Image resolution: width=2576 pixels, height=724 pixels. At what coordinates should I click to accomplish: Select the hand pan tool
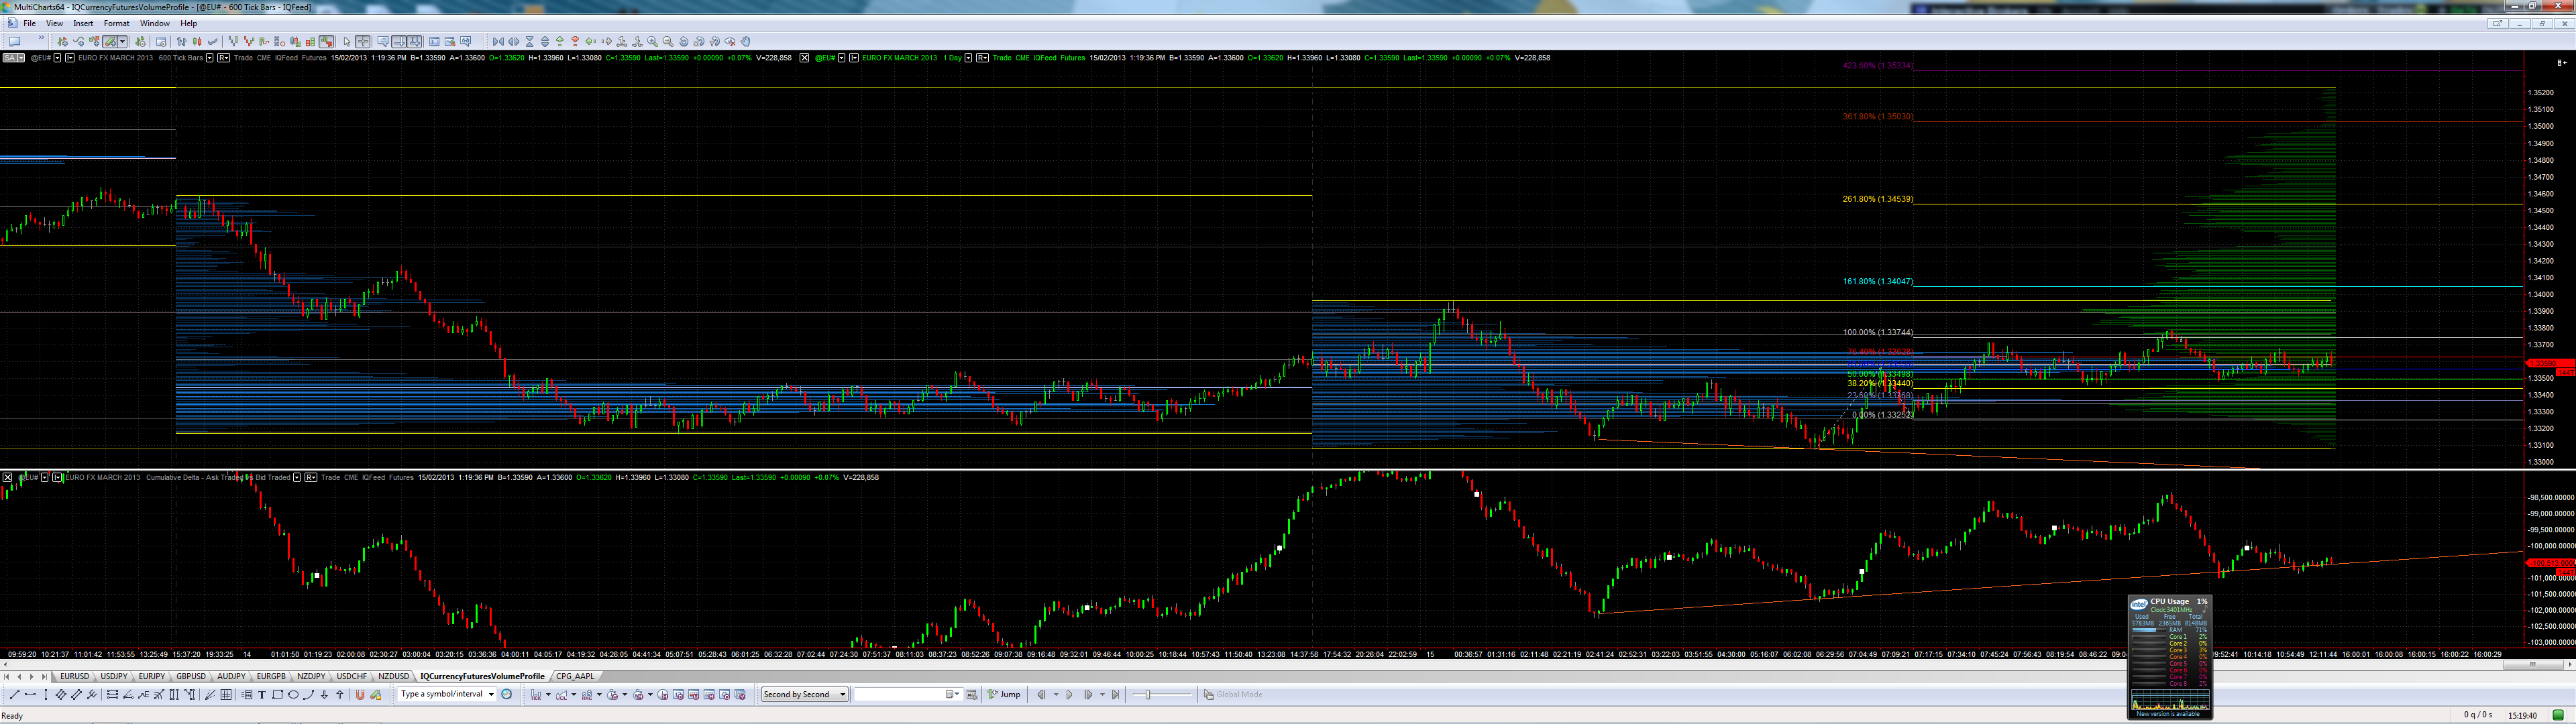(x=746, y=42)
